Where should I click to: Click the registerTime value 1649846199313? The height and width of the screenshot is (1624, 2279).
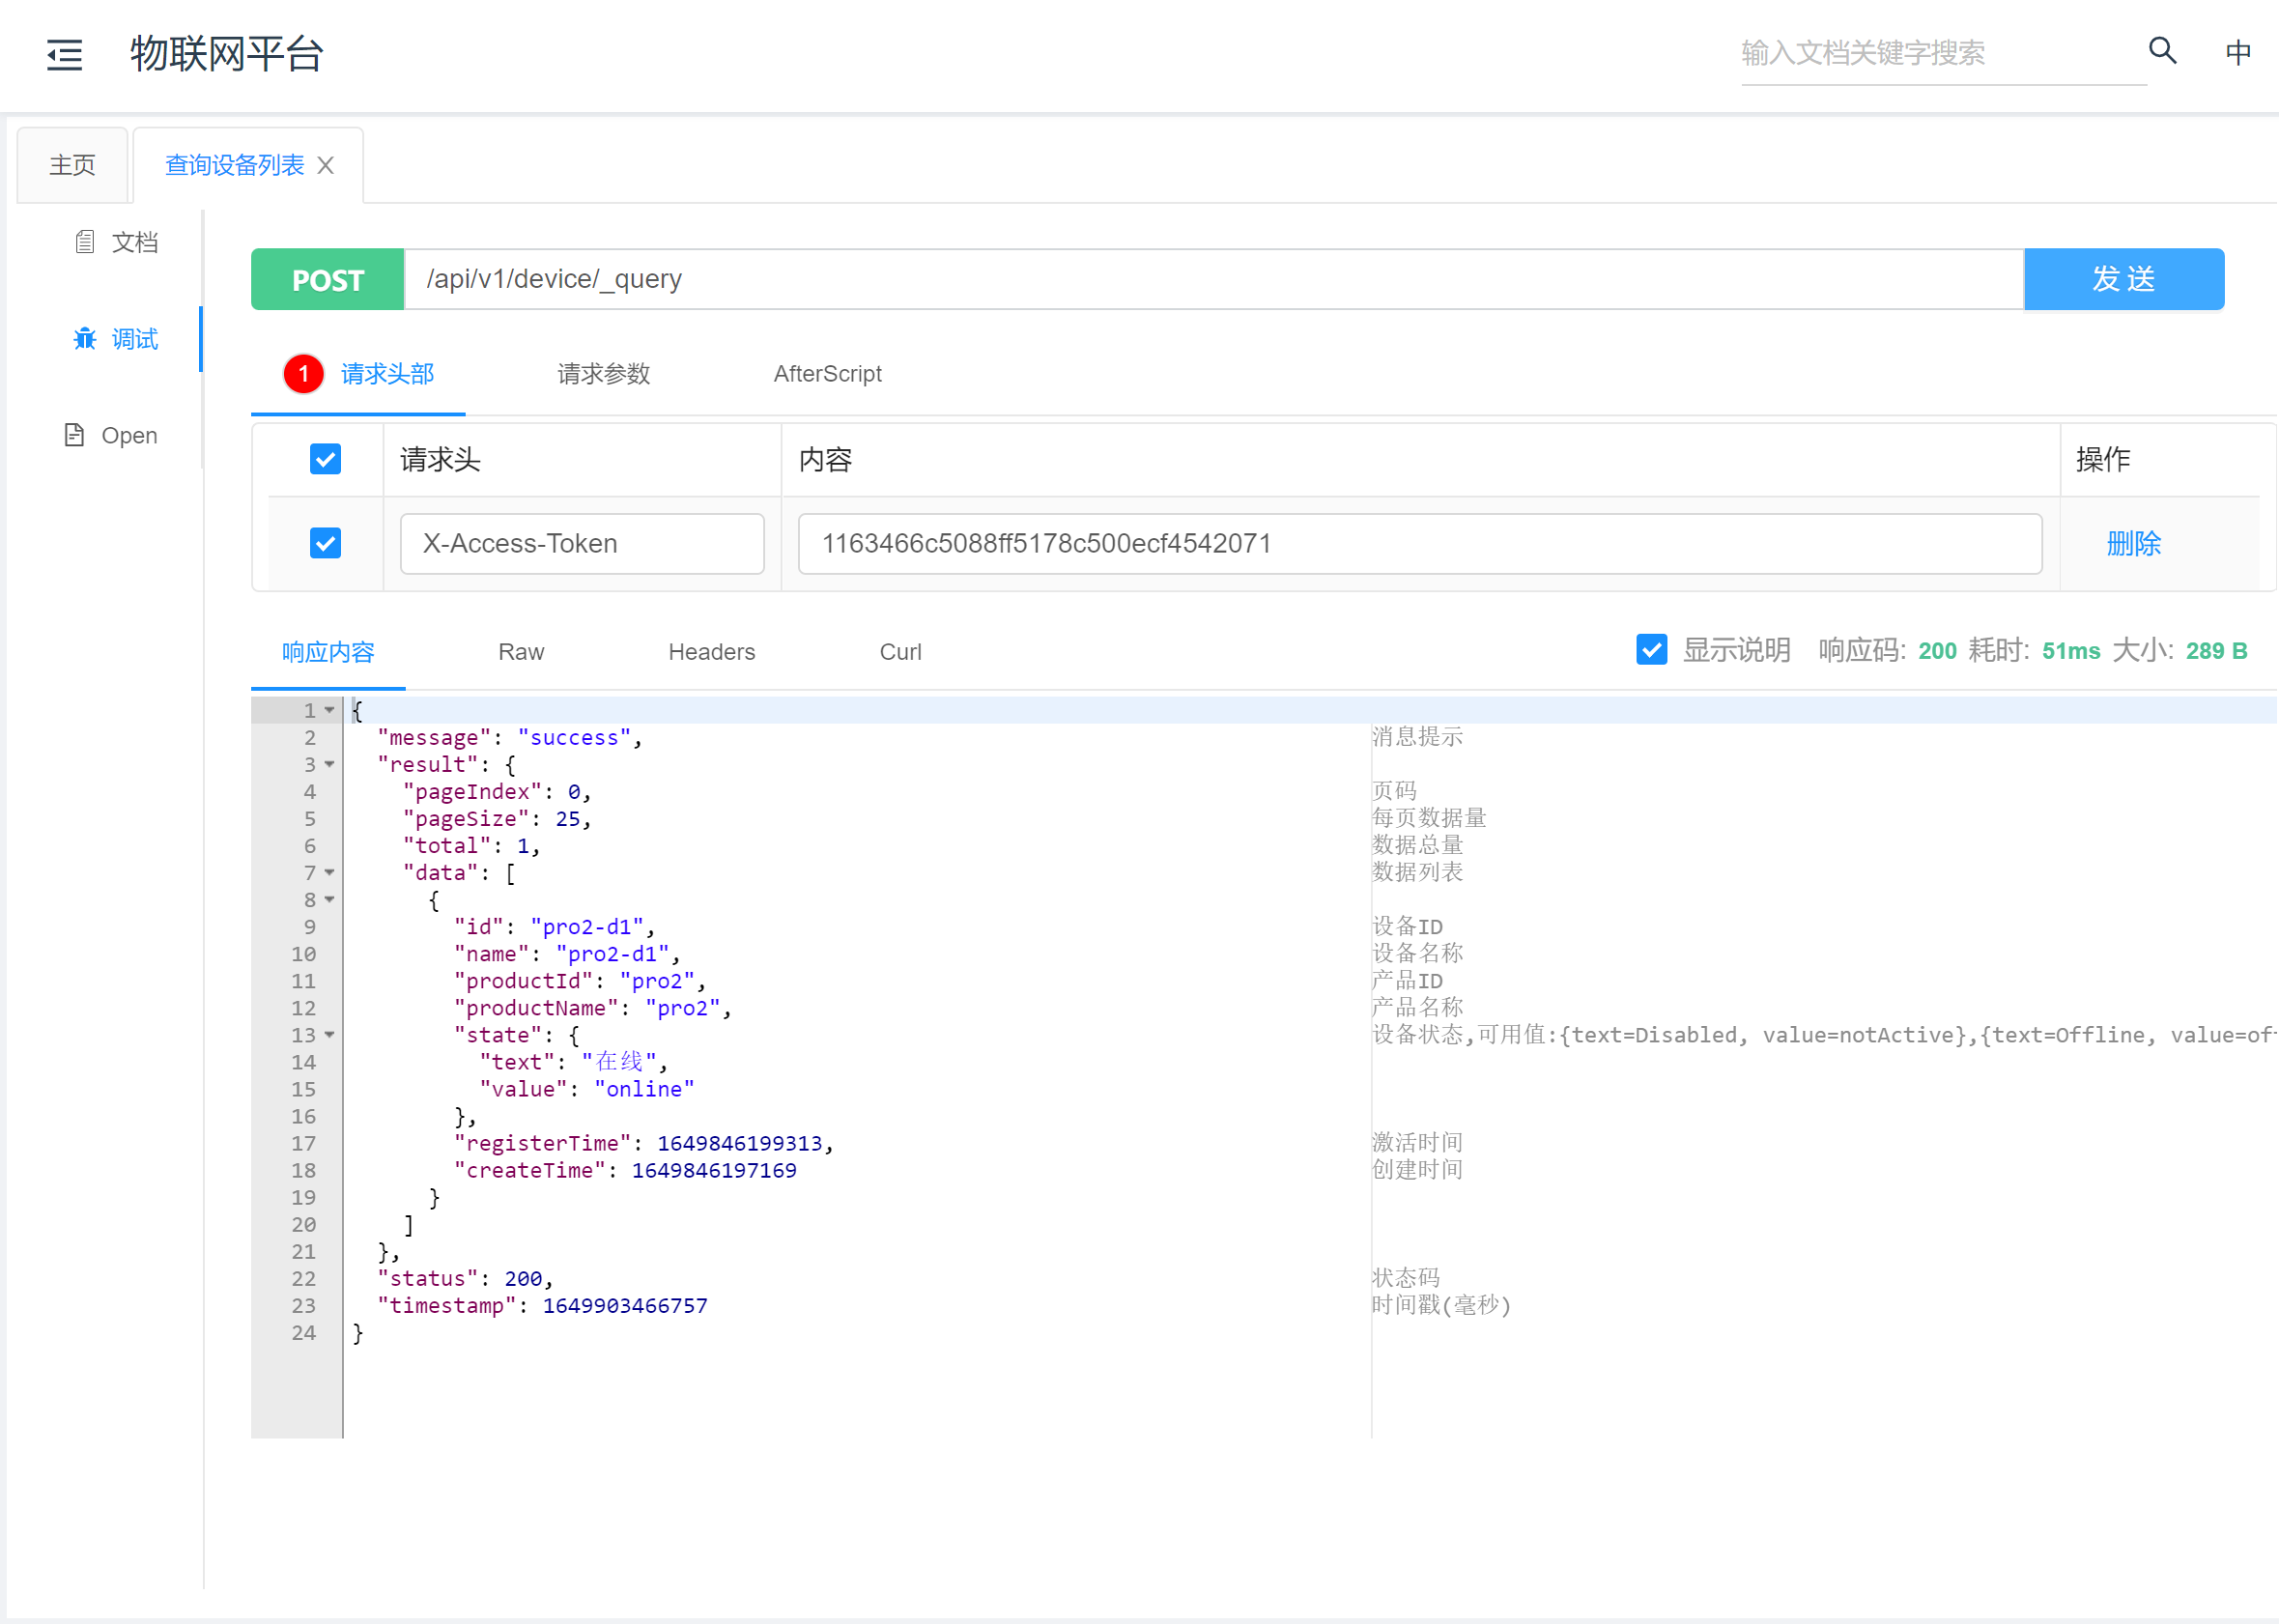click(x=740, y=1143)
